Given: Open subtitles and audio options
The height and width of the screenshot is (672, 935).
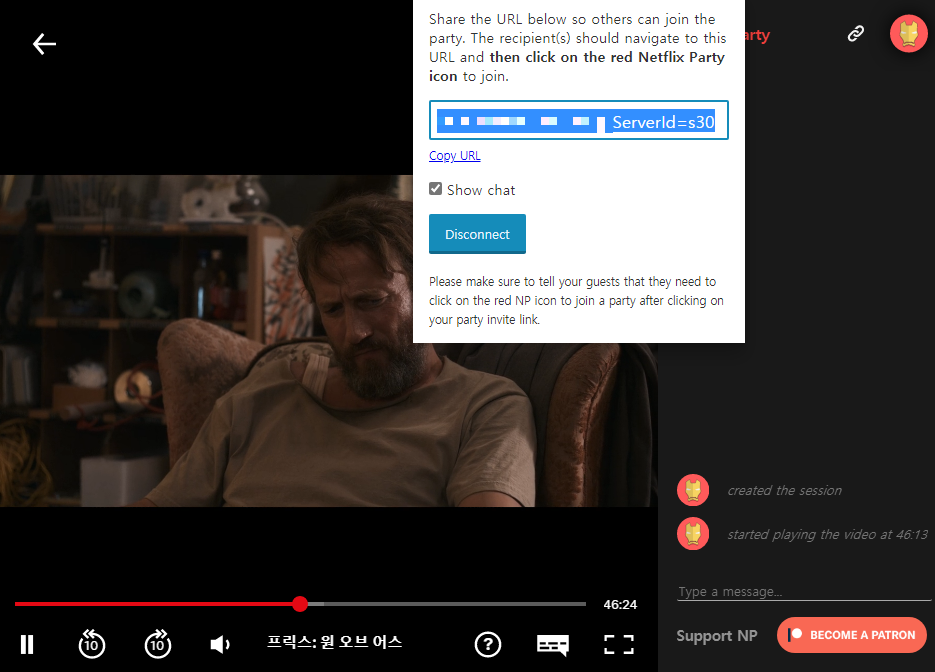Looking at the screenshot, I should click(x=553, y=645).
